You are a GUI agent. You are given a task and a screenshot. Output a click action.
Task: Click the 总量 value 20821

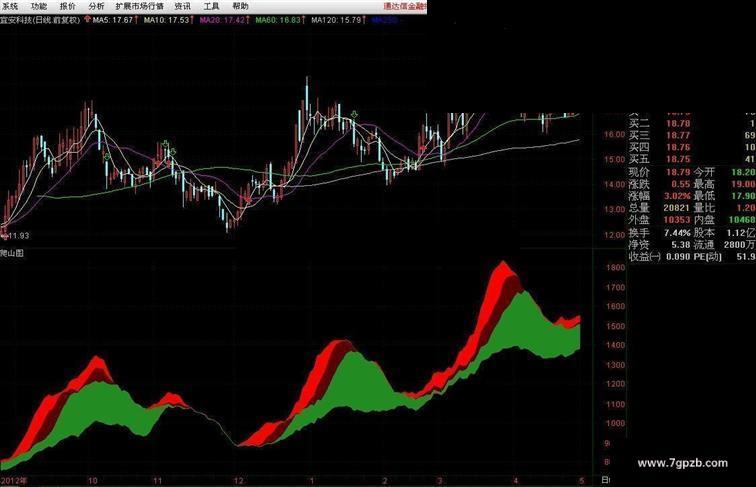point(676,208)
